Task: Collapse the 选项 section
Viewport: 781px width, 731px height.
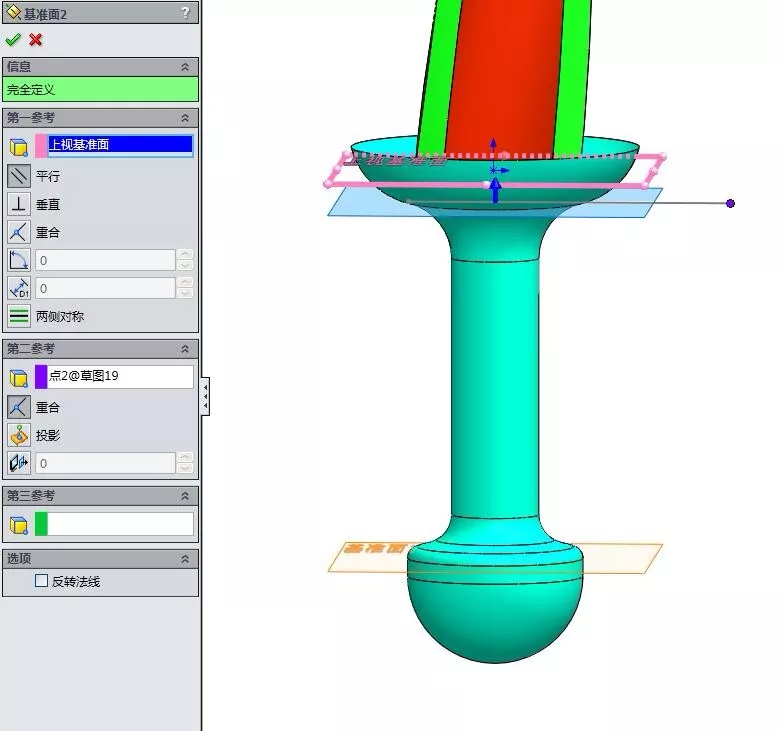Action: tap(185, 559)
